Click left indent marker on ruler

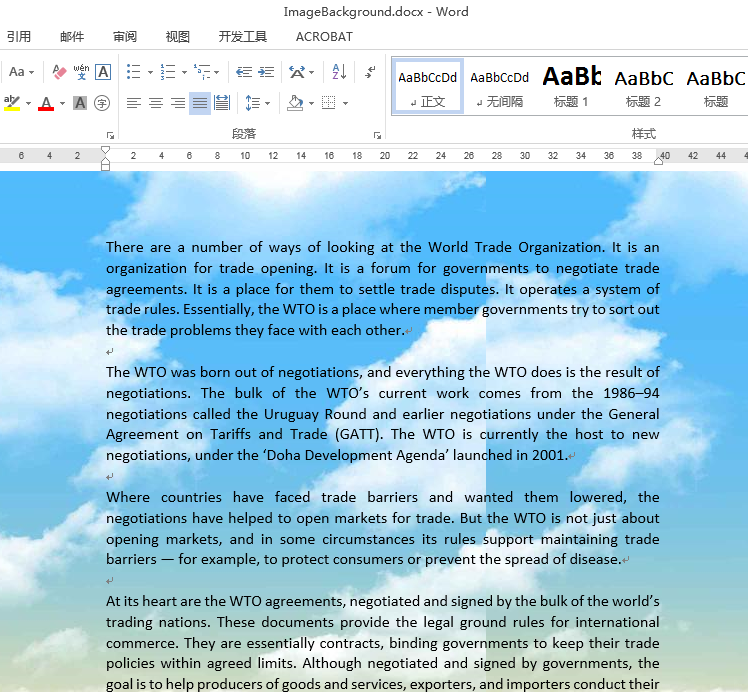(105, 166)
